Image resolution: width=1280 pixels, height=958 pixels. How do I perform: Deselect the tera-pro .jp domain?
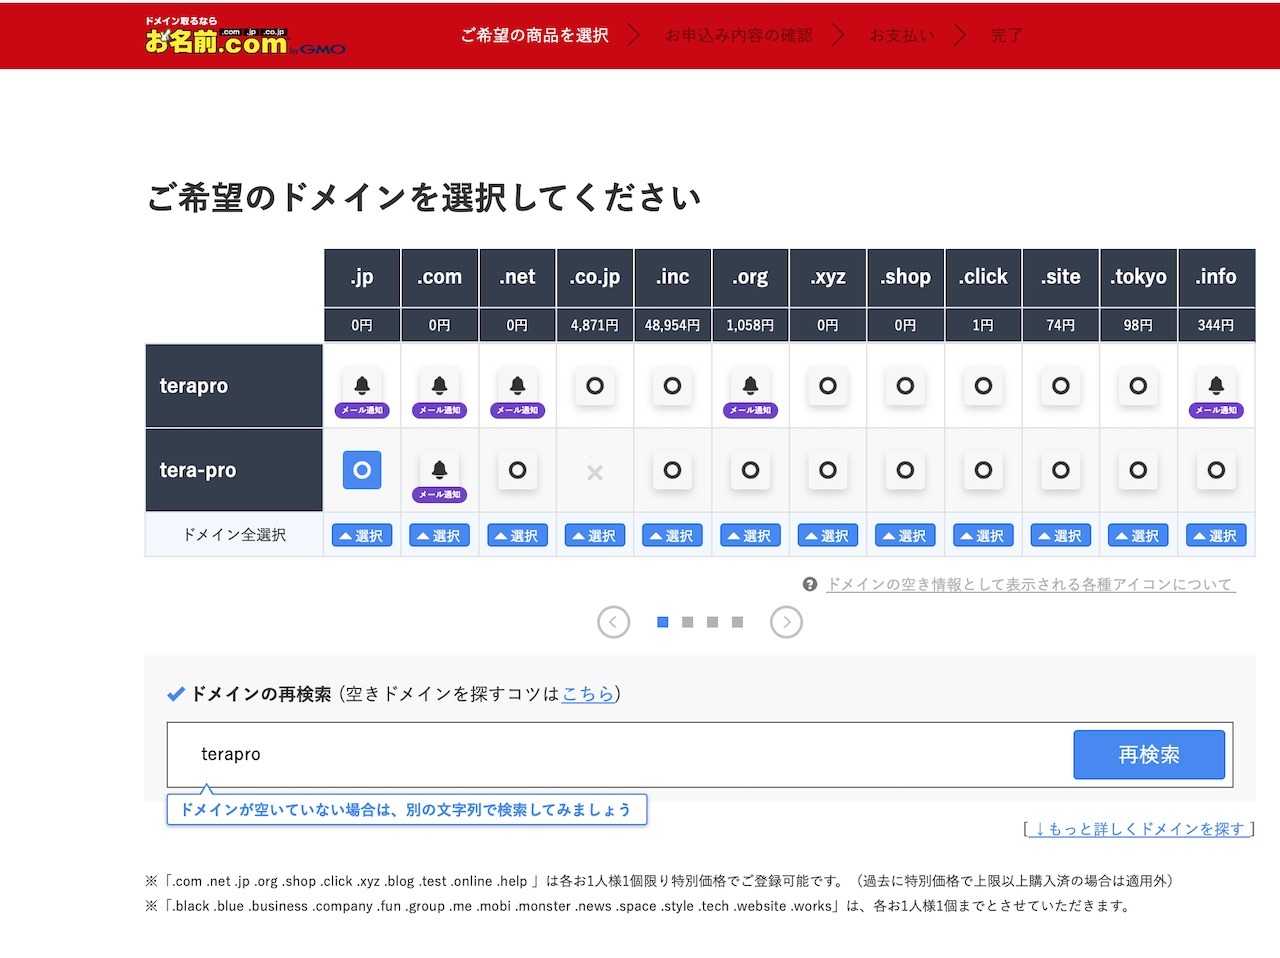[362, 470]
